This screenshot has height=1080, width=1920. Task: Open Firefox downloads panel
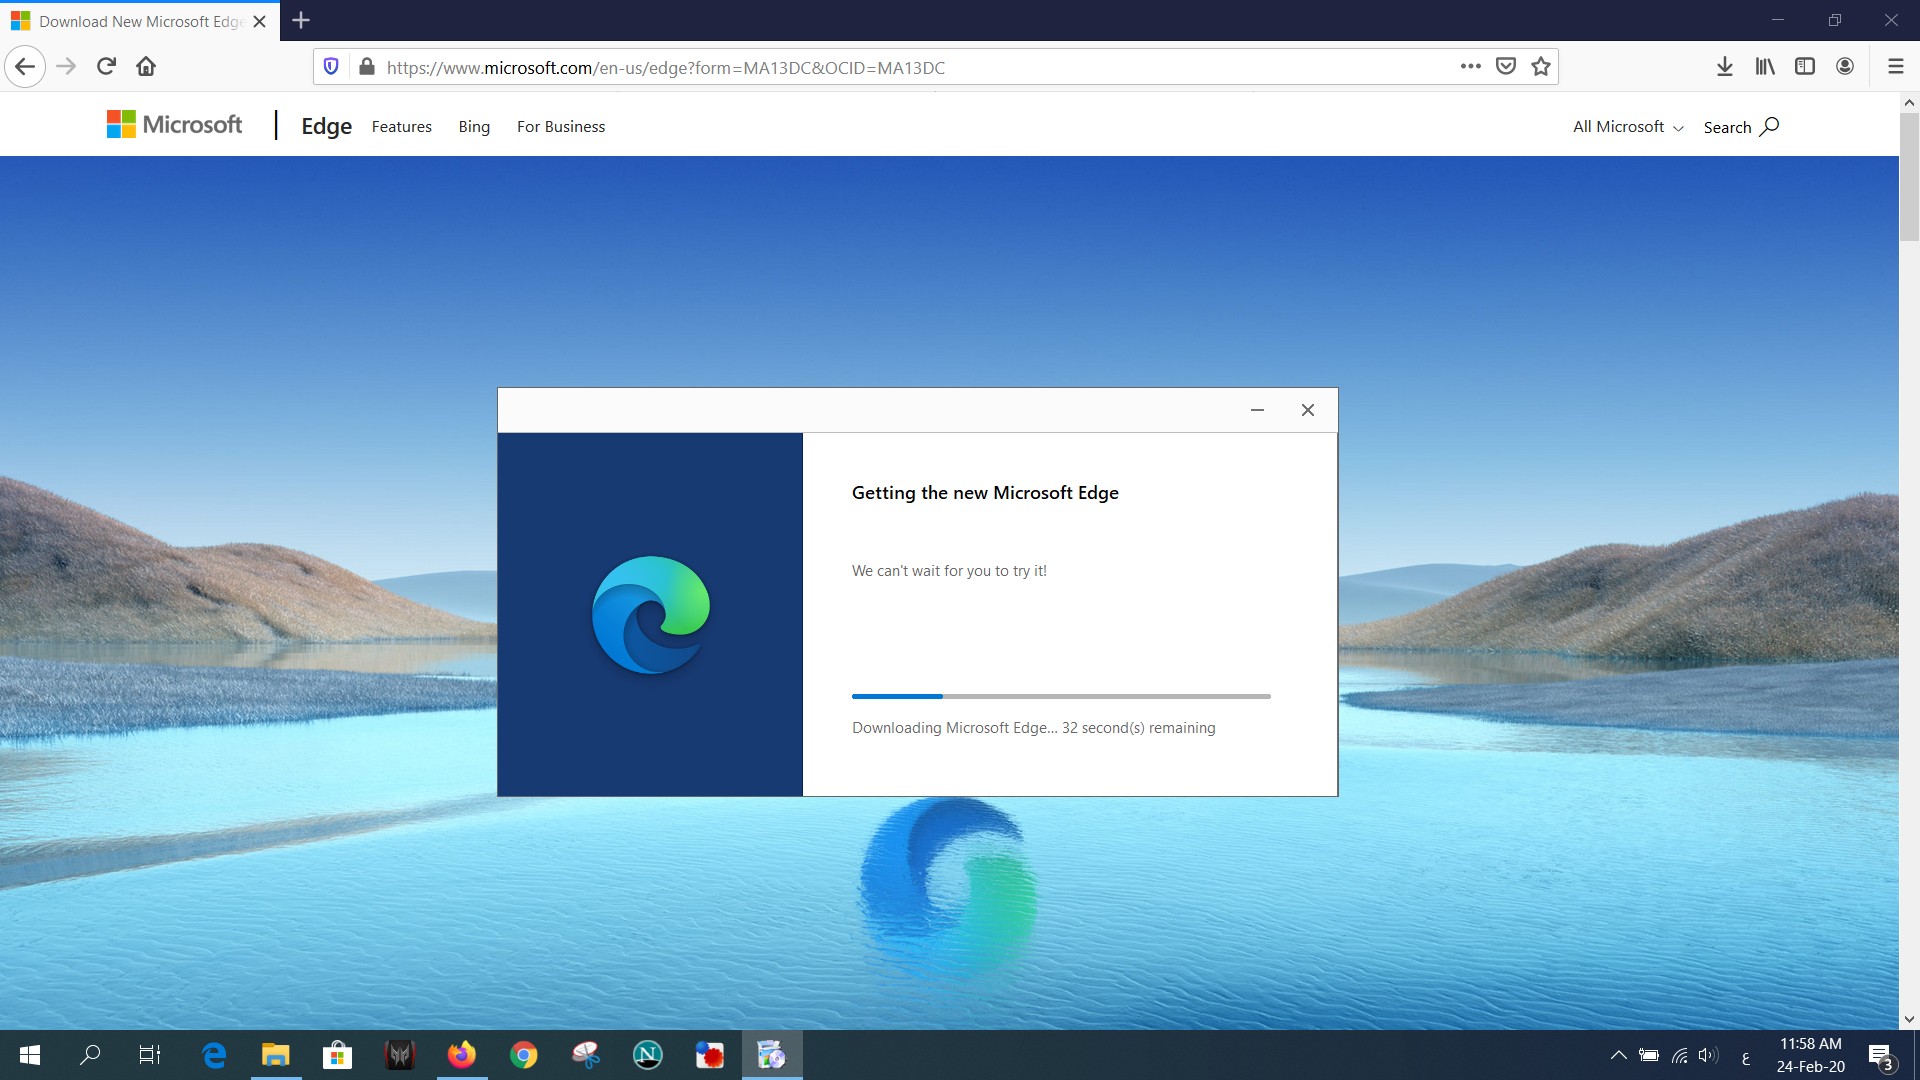[x=1725, y=67]
